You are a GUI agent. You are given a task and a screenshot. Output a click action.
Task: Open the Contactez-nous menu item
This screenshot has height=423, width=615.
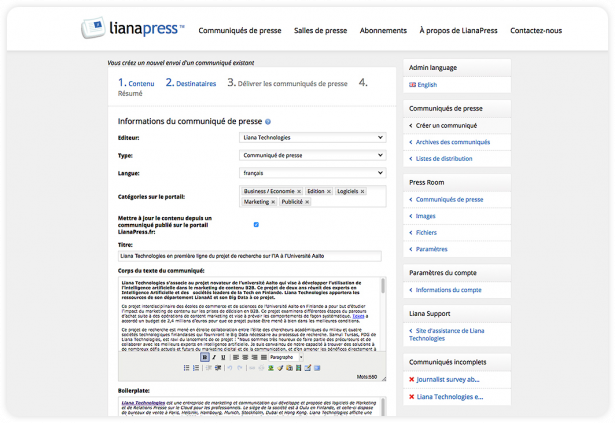tap(536, 31)
